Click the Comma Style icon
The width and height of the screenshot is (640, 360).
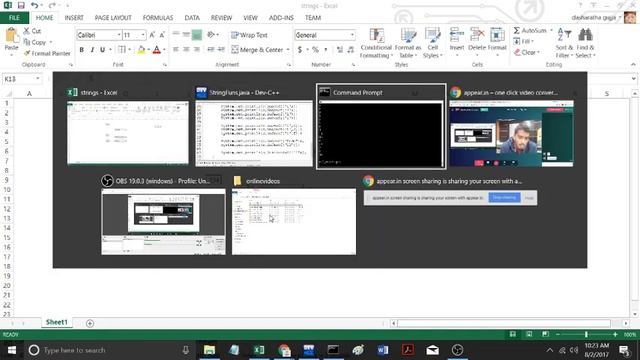coord(326,50)
